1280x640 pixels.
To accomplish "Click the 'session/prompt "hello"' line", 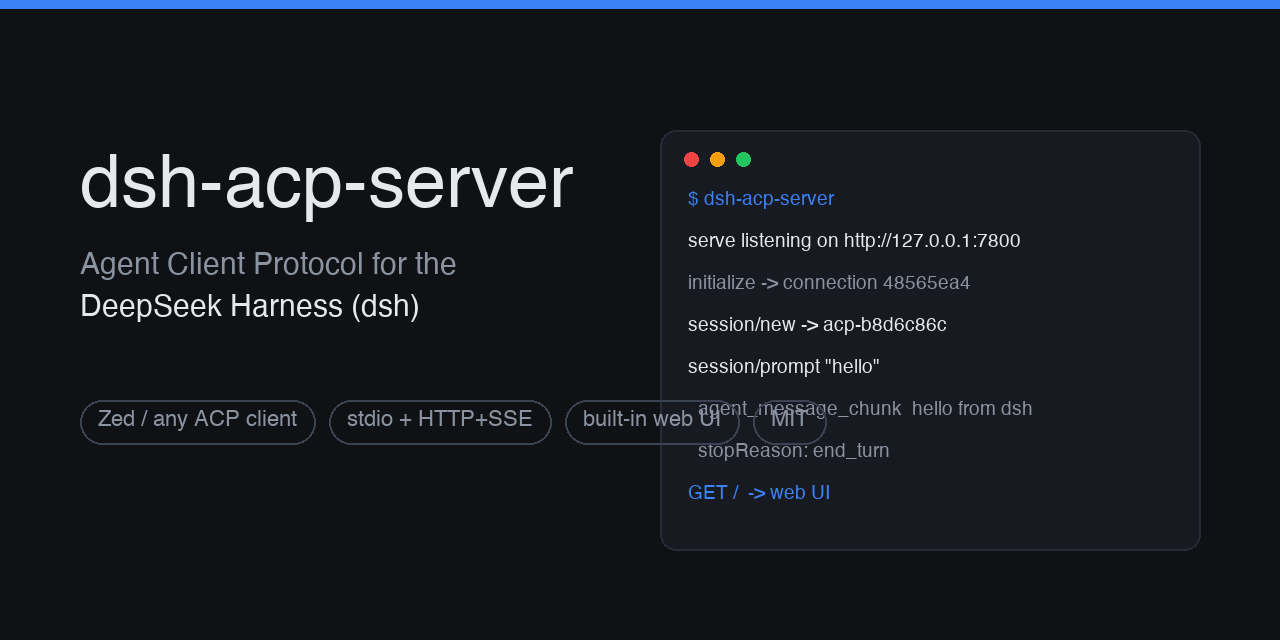I will click(784, 367).
